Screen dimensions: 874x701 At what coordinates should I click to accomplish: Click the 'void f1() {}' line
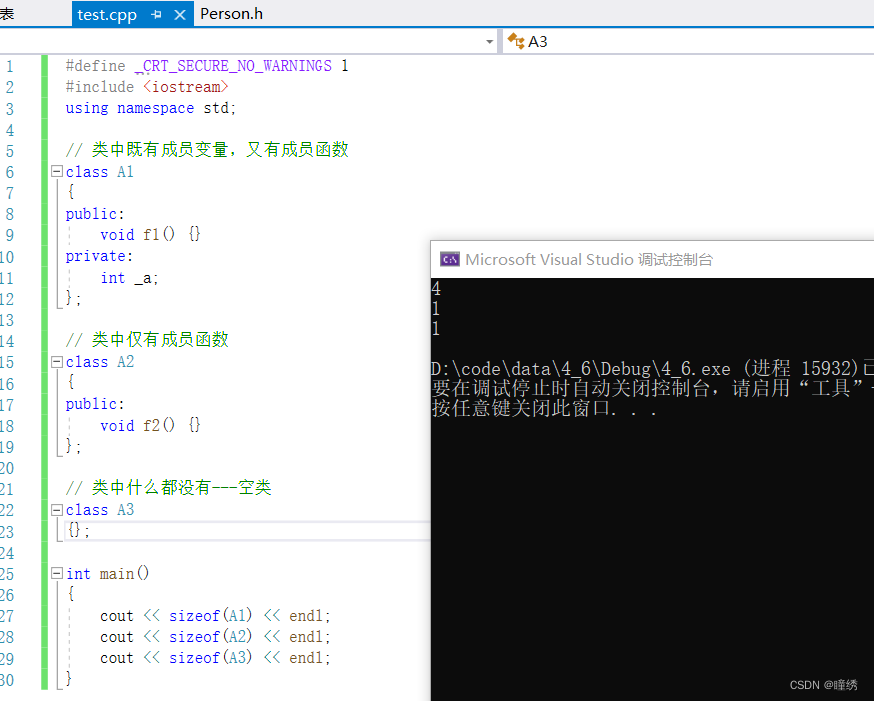pos(150,235)
